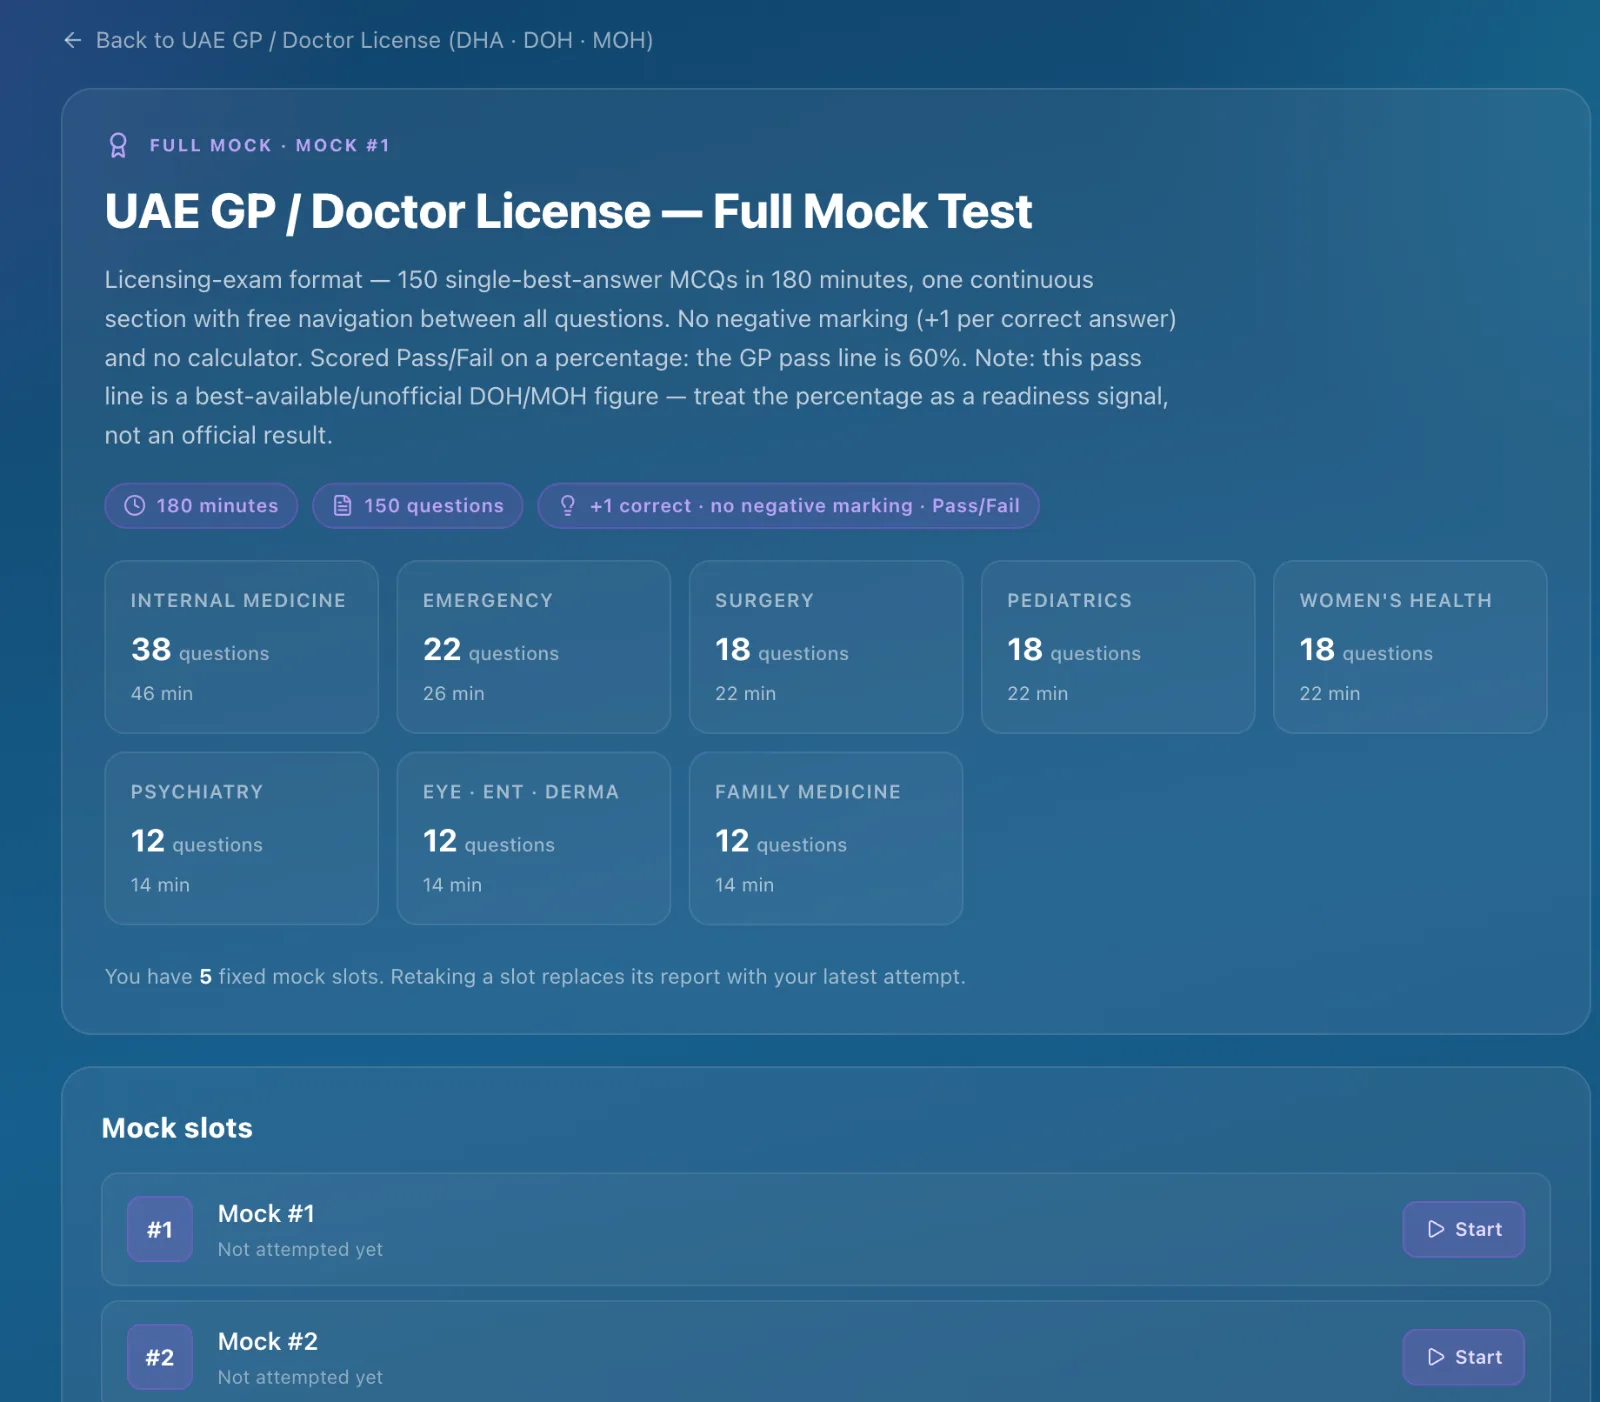The width and height of the screenshot is (1600, 1402).
Task: Open the Pediatrics section card
Action: [x=1118, y=647]
